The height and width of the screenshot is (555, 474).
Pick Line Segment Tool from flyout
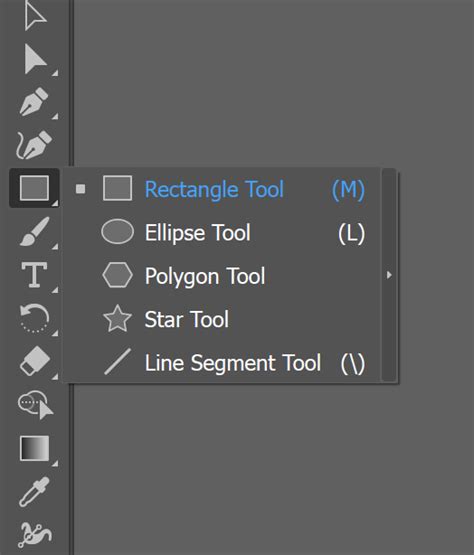point(222,363)
